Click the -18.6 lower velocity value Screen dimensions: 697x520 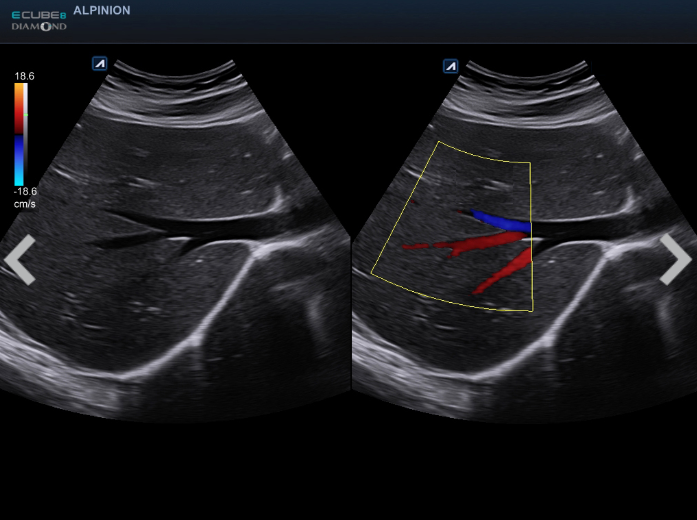point(25,192)
